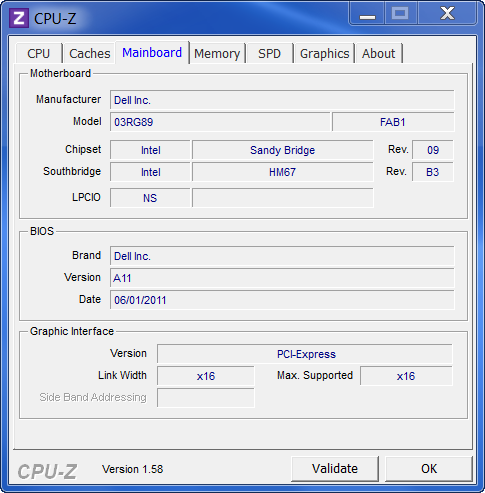The image size is (485, 493).
Task: Click the Manufacturer label
Action: (68, 99)
